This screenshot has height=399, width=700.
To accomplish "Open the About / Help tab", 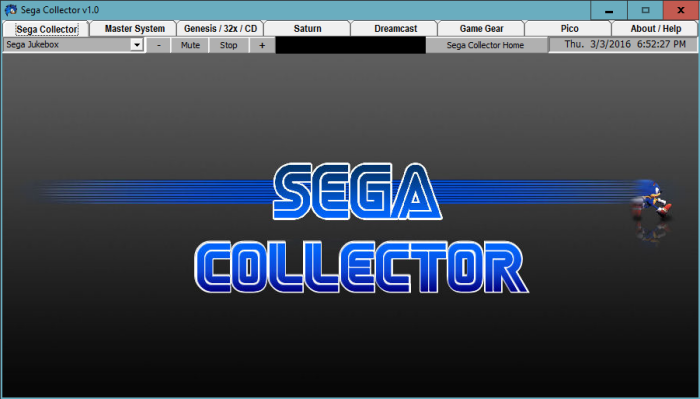I will (655, 29).
